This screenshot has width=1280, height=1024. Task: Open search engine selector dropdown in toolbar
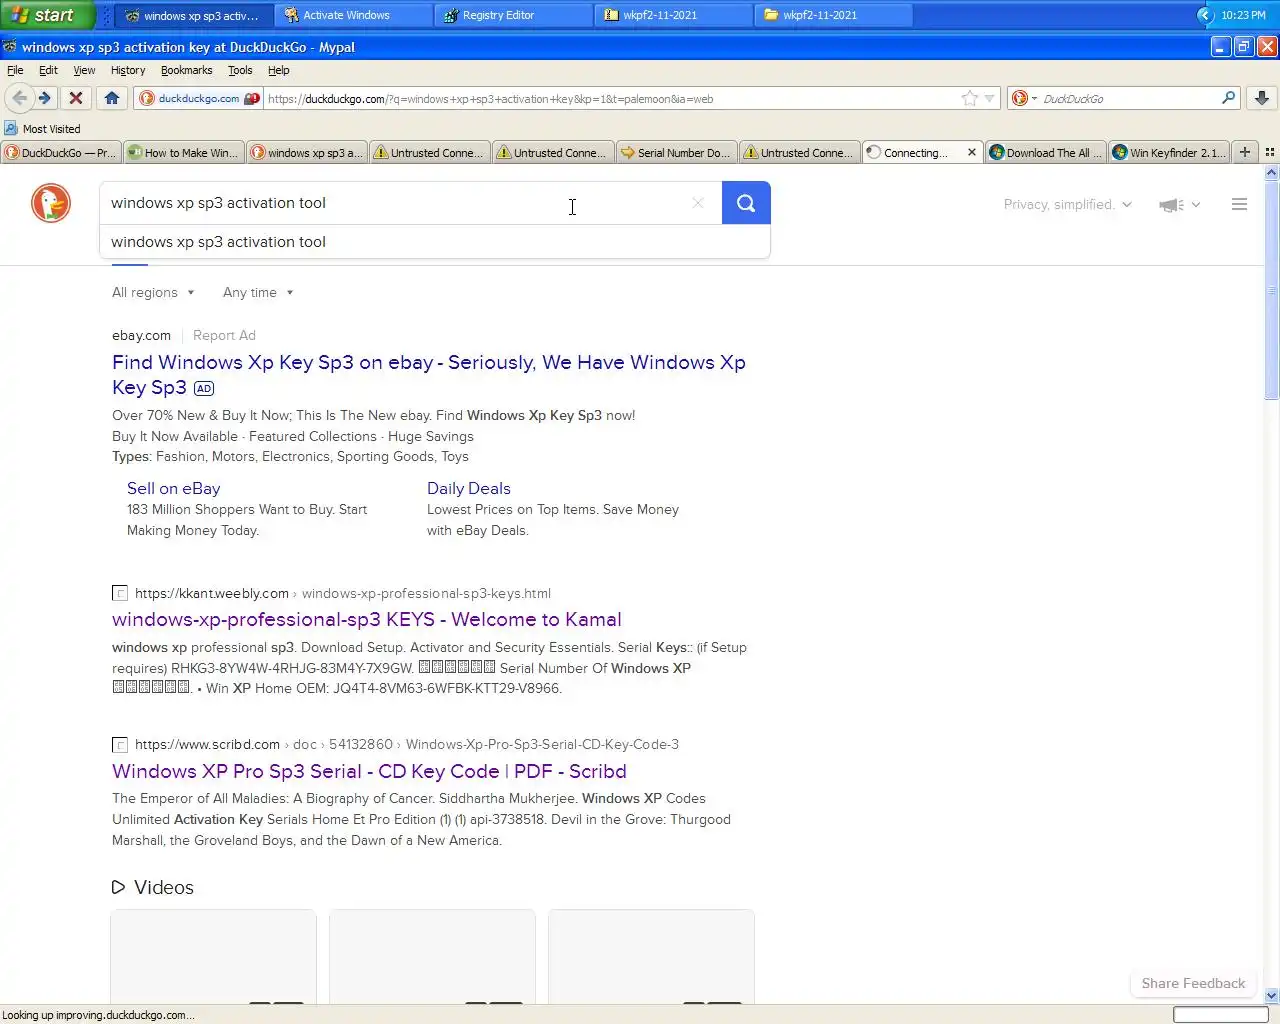point(1024,98)
